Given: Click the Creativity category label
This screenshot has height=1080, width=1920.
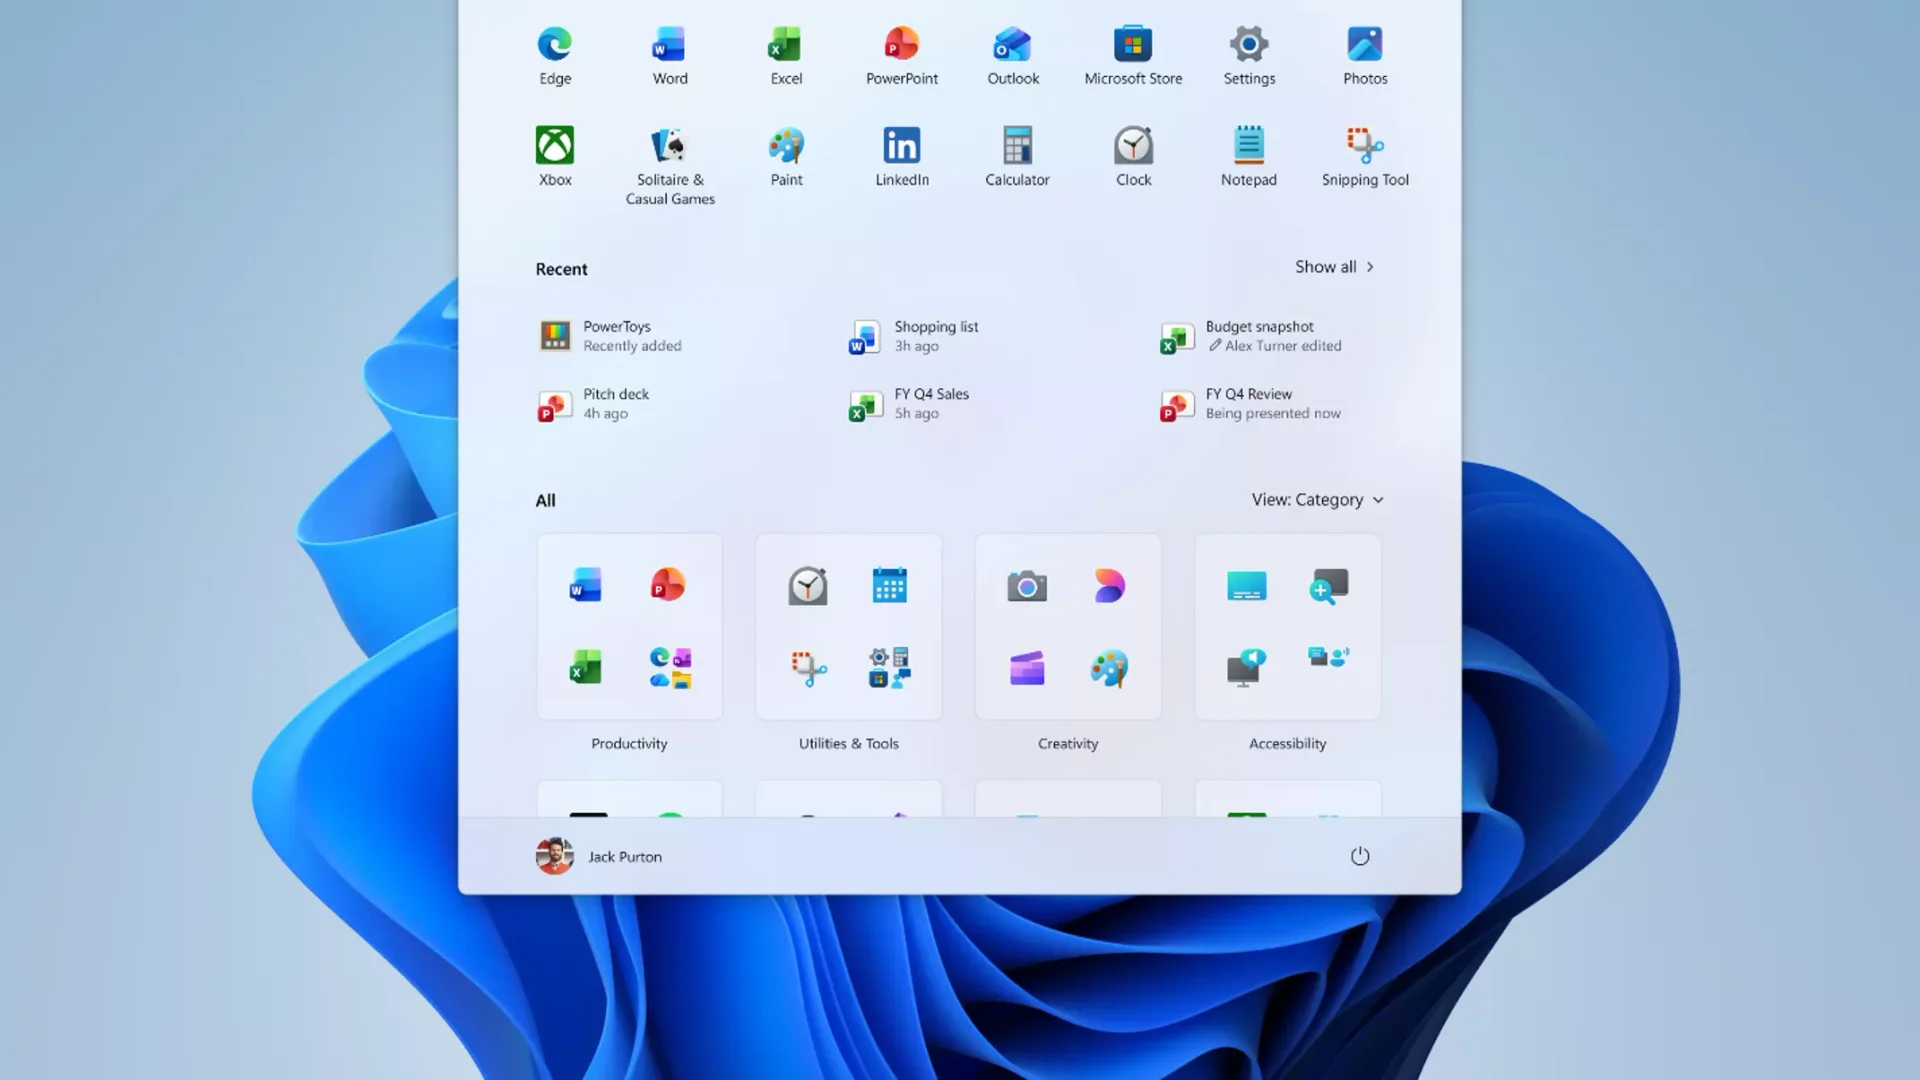Looking at the screenshot, I should [1068, 744].
